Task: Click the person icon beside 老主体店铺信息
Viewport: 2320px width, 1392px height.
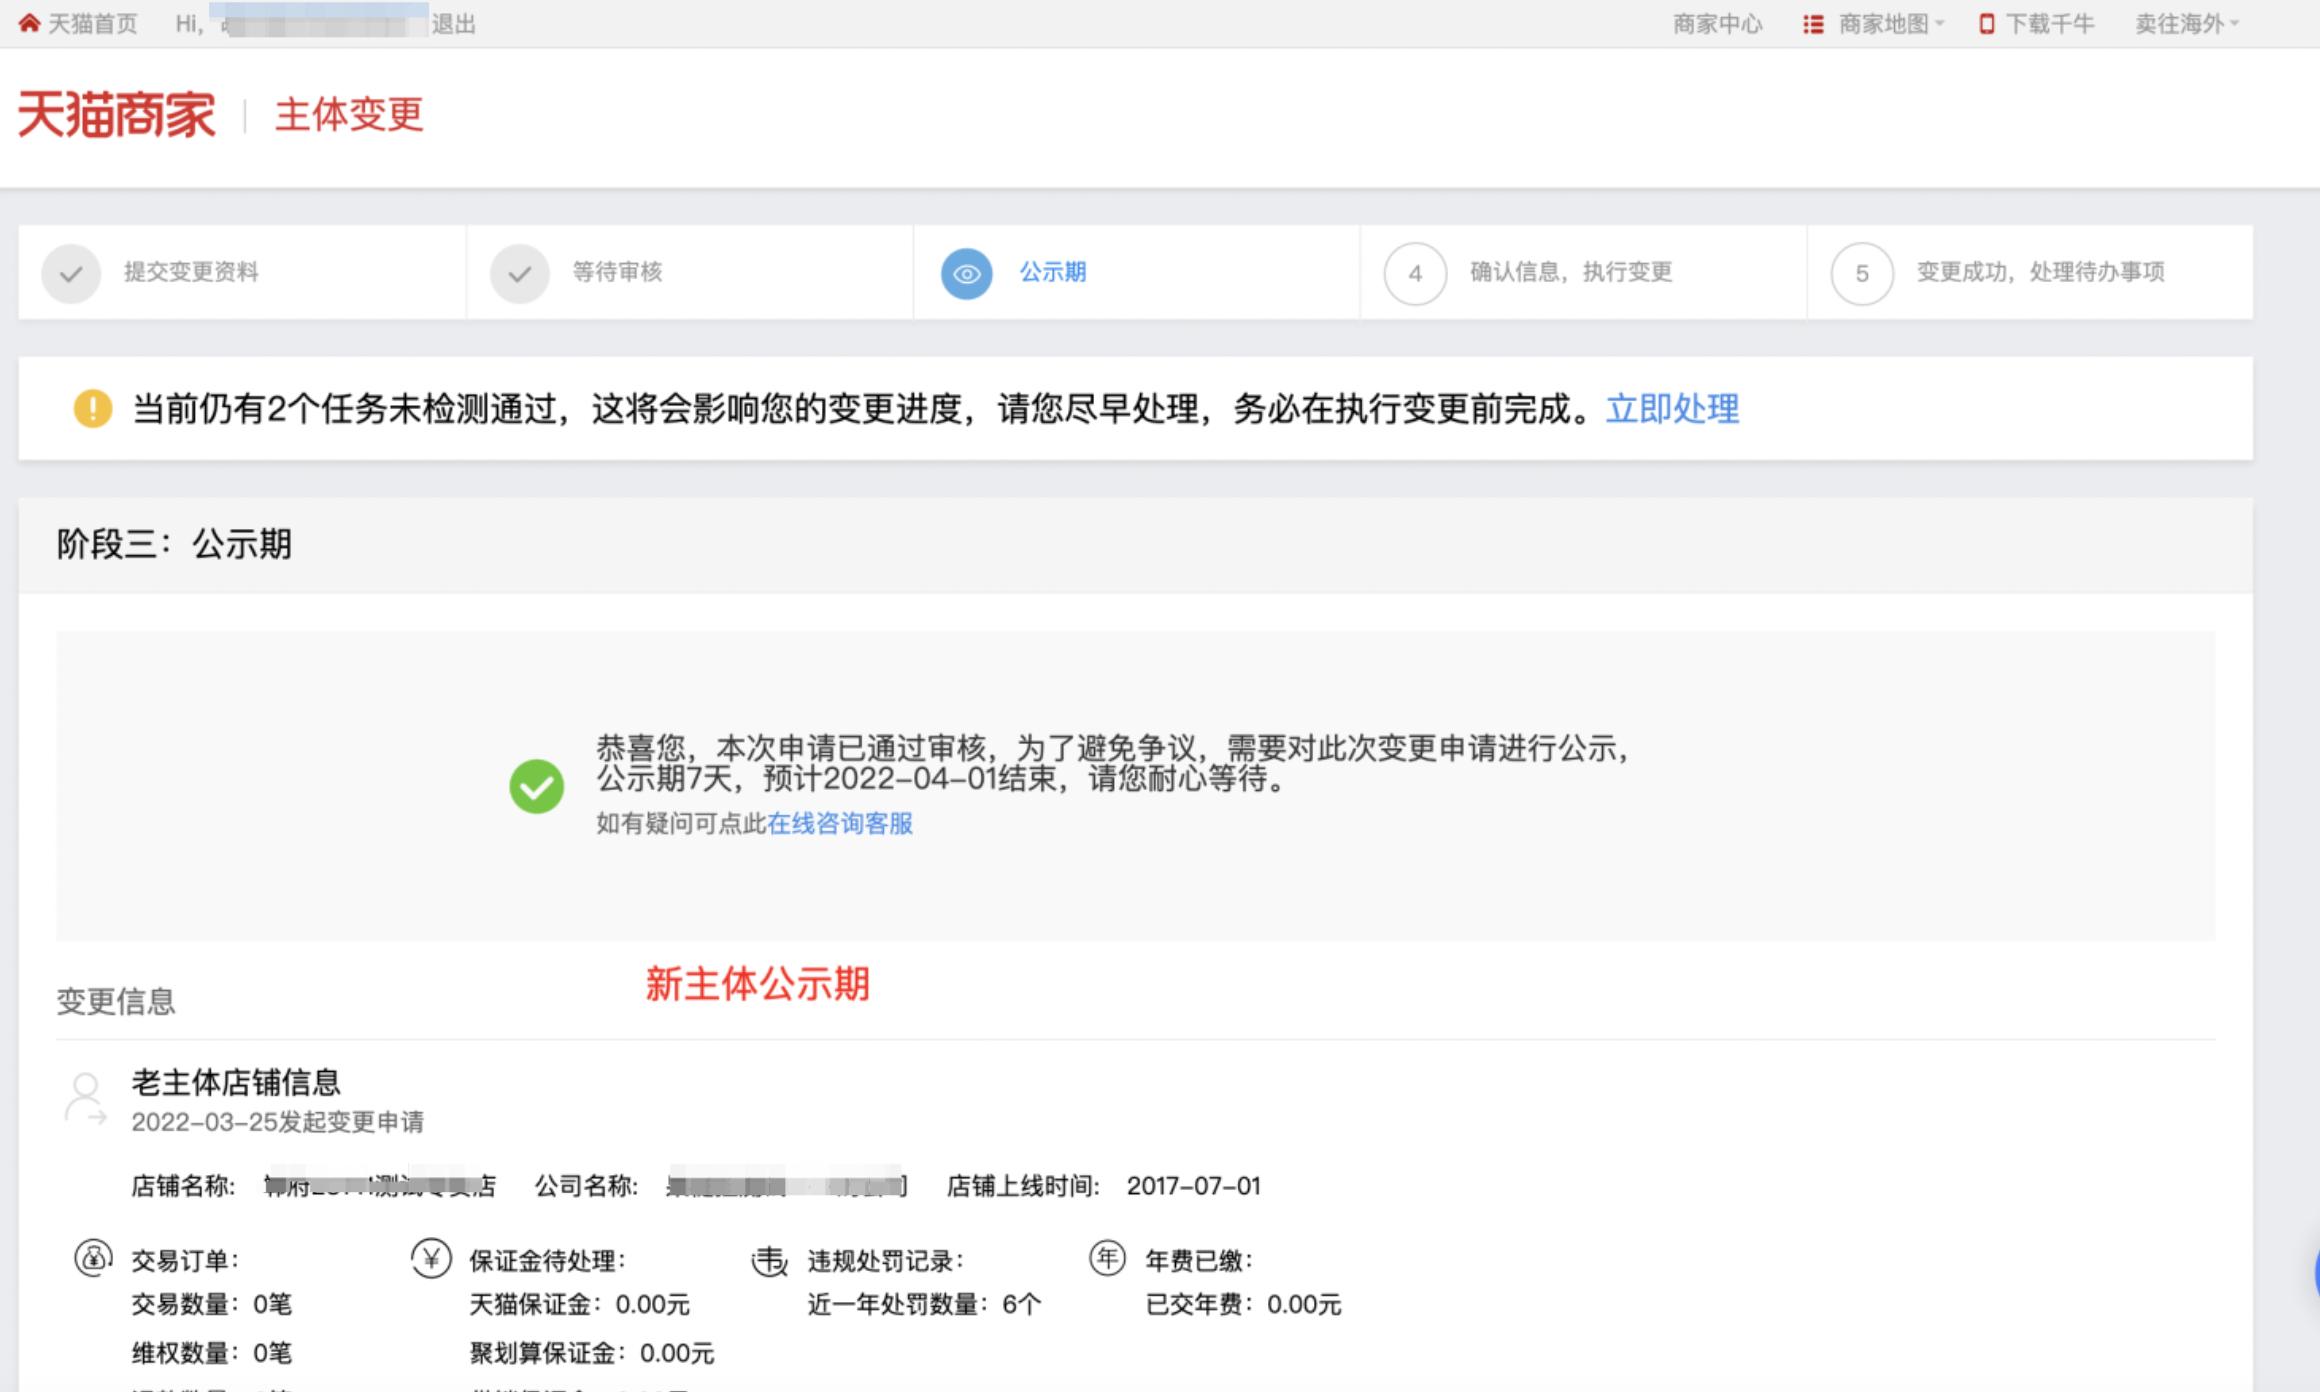Action: click(88, 1098)
